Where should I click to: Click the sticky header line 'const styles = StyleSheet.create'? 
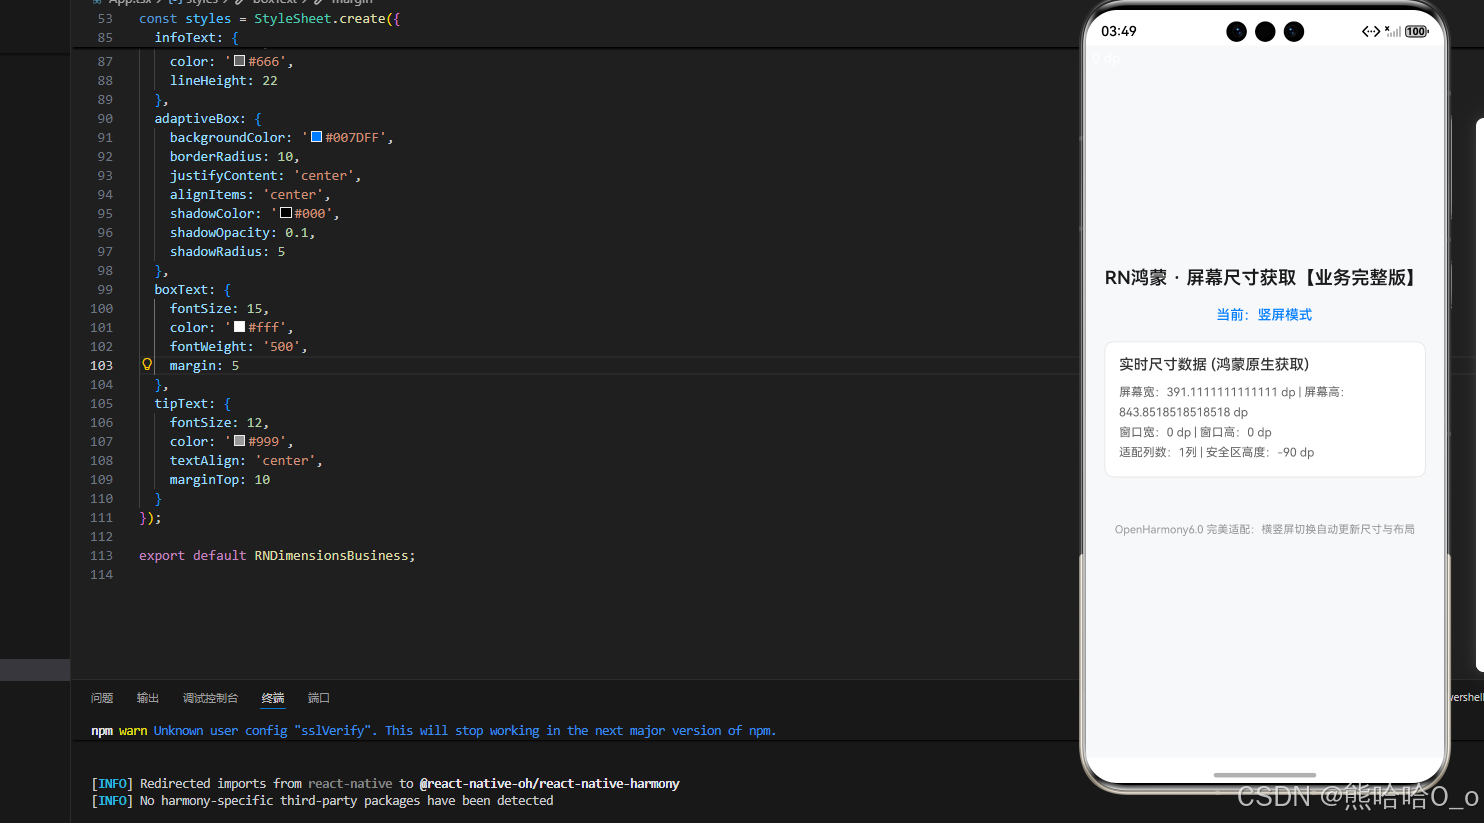(269, 18)
